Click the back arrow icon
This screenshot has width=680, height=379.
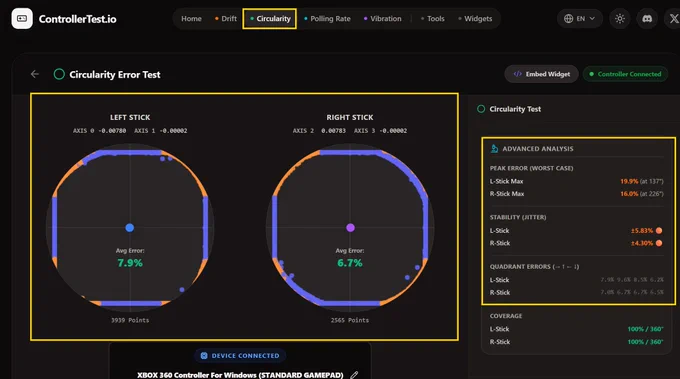[x=35, y=74]
